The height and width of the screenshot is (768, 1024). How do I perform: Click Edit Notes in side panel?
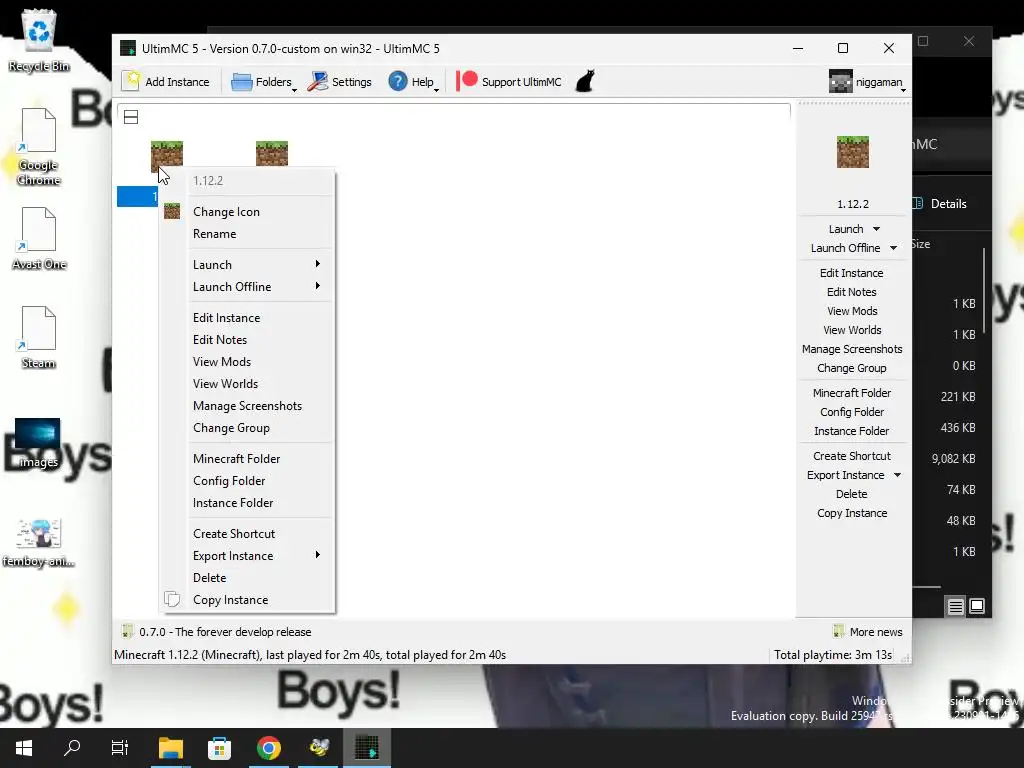pyautogui.click(x=852, y=292)
